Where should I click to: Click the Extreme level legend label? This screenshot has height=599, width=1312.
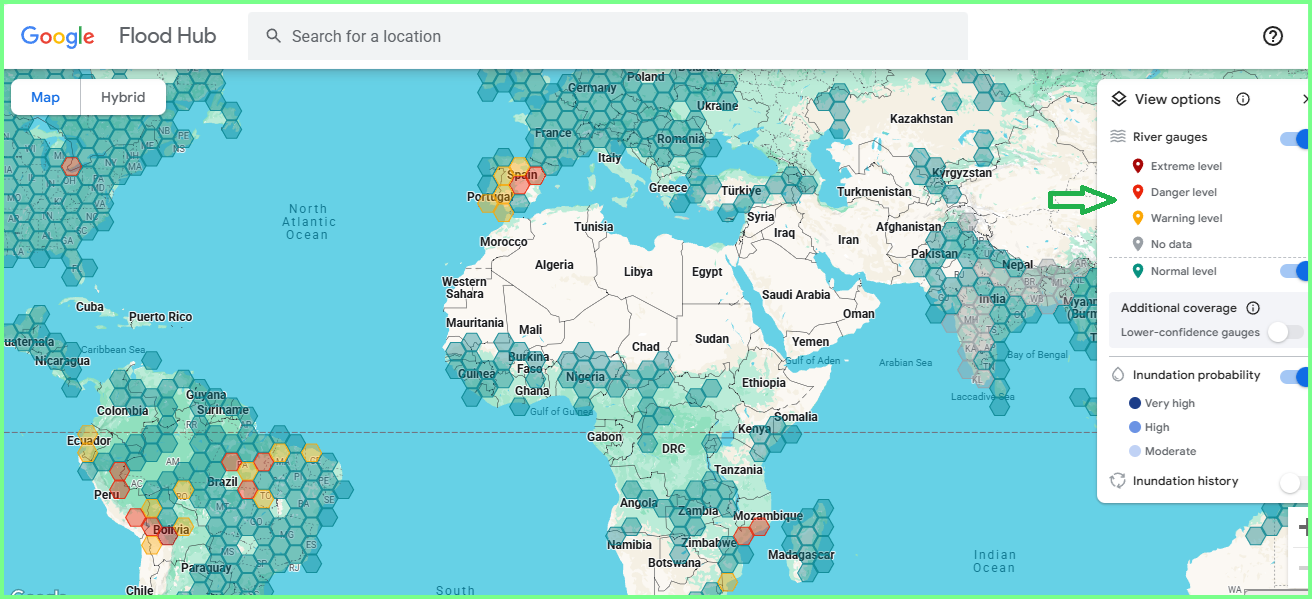(1186, 166)
